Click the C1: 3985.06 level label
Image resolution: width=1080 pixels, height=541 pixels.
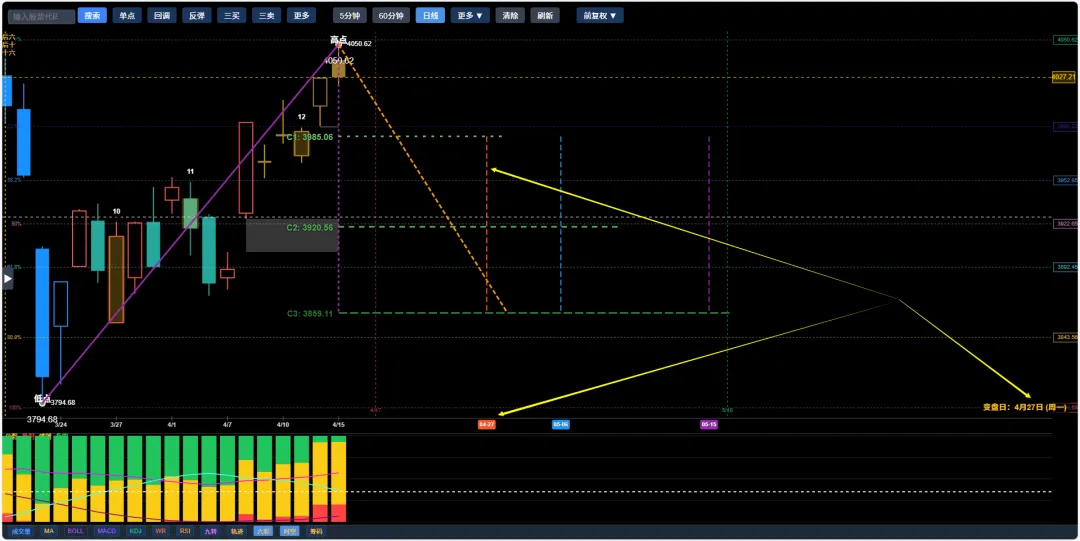coord(310,137)
